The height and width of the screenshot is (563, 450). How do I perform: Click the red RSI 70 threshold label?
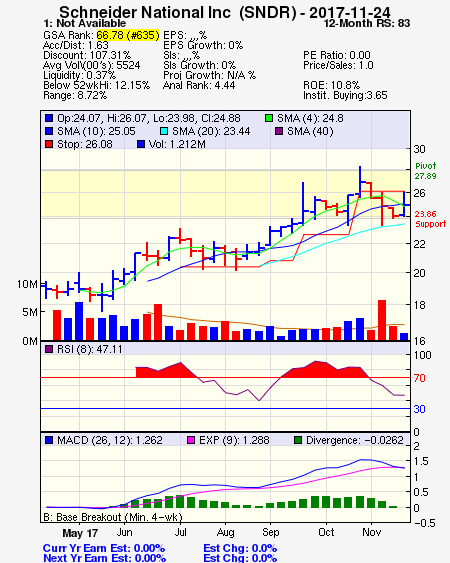point(419,378)
